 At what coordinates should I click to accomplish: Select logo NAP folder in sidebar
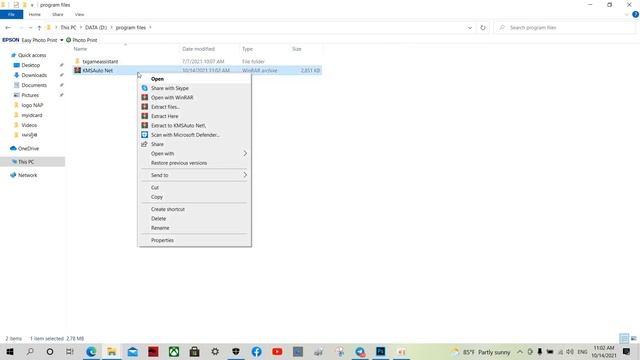pyautogui.click(x=32, y=105)
